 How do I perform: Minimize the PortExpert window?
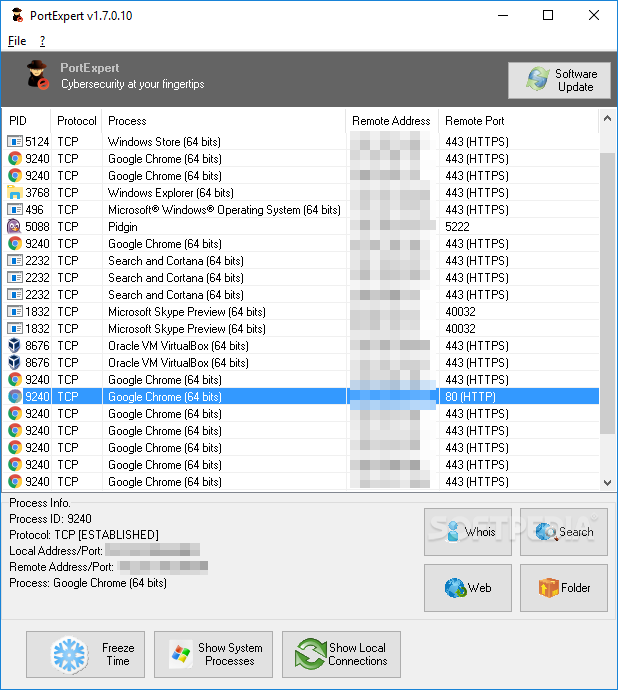click(503, 15)
